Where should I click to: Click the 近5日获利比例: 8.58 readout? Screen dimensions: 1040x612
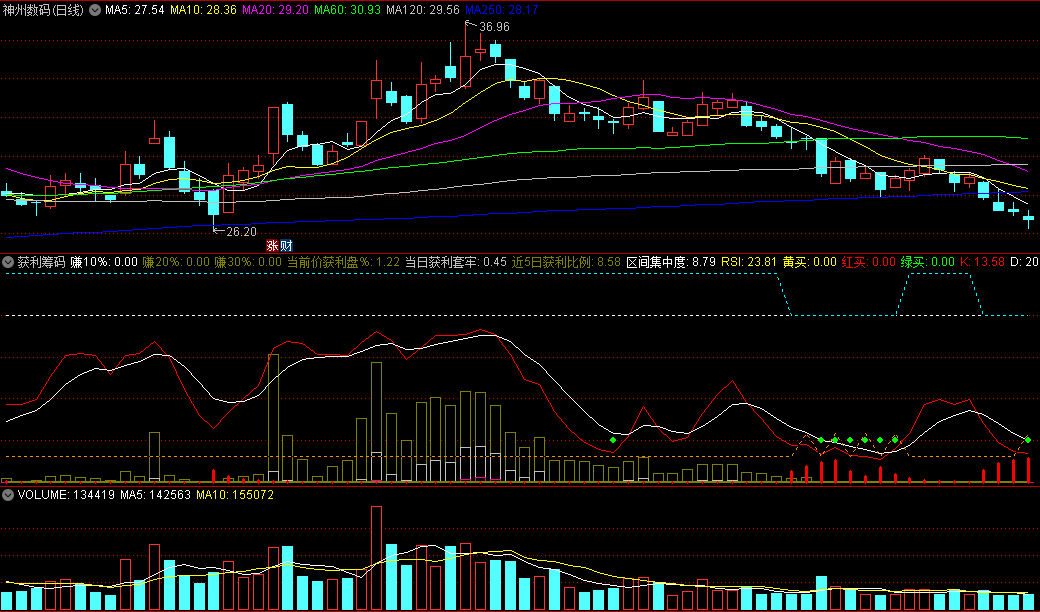(x=567, y=261)
